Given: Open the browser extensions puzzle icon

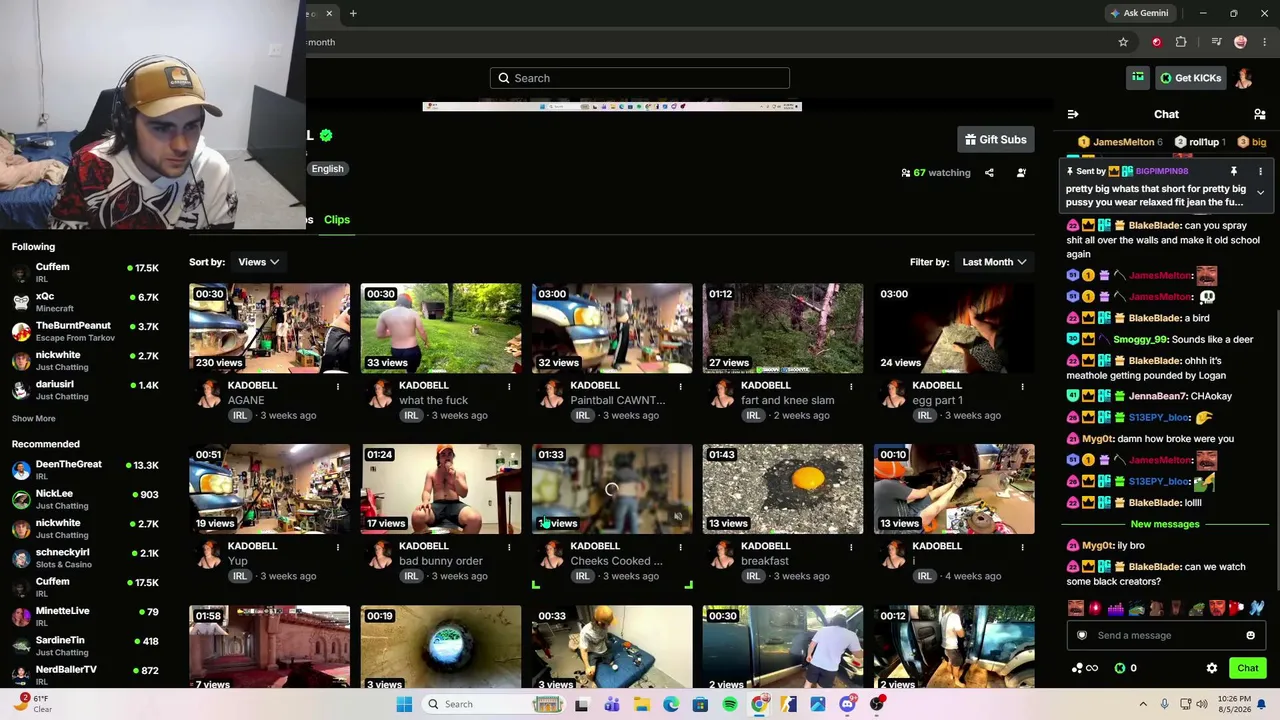Looking at the screenshot, I should tap(1181, 42).
